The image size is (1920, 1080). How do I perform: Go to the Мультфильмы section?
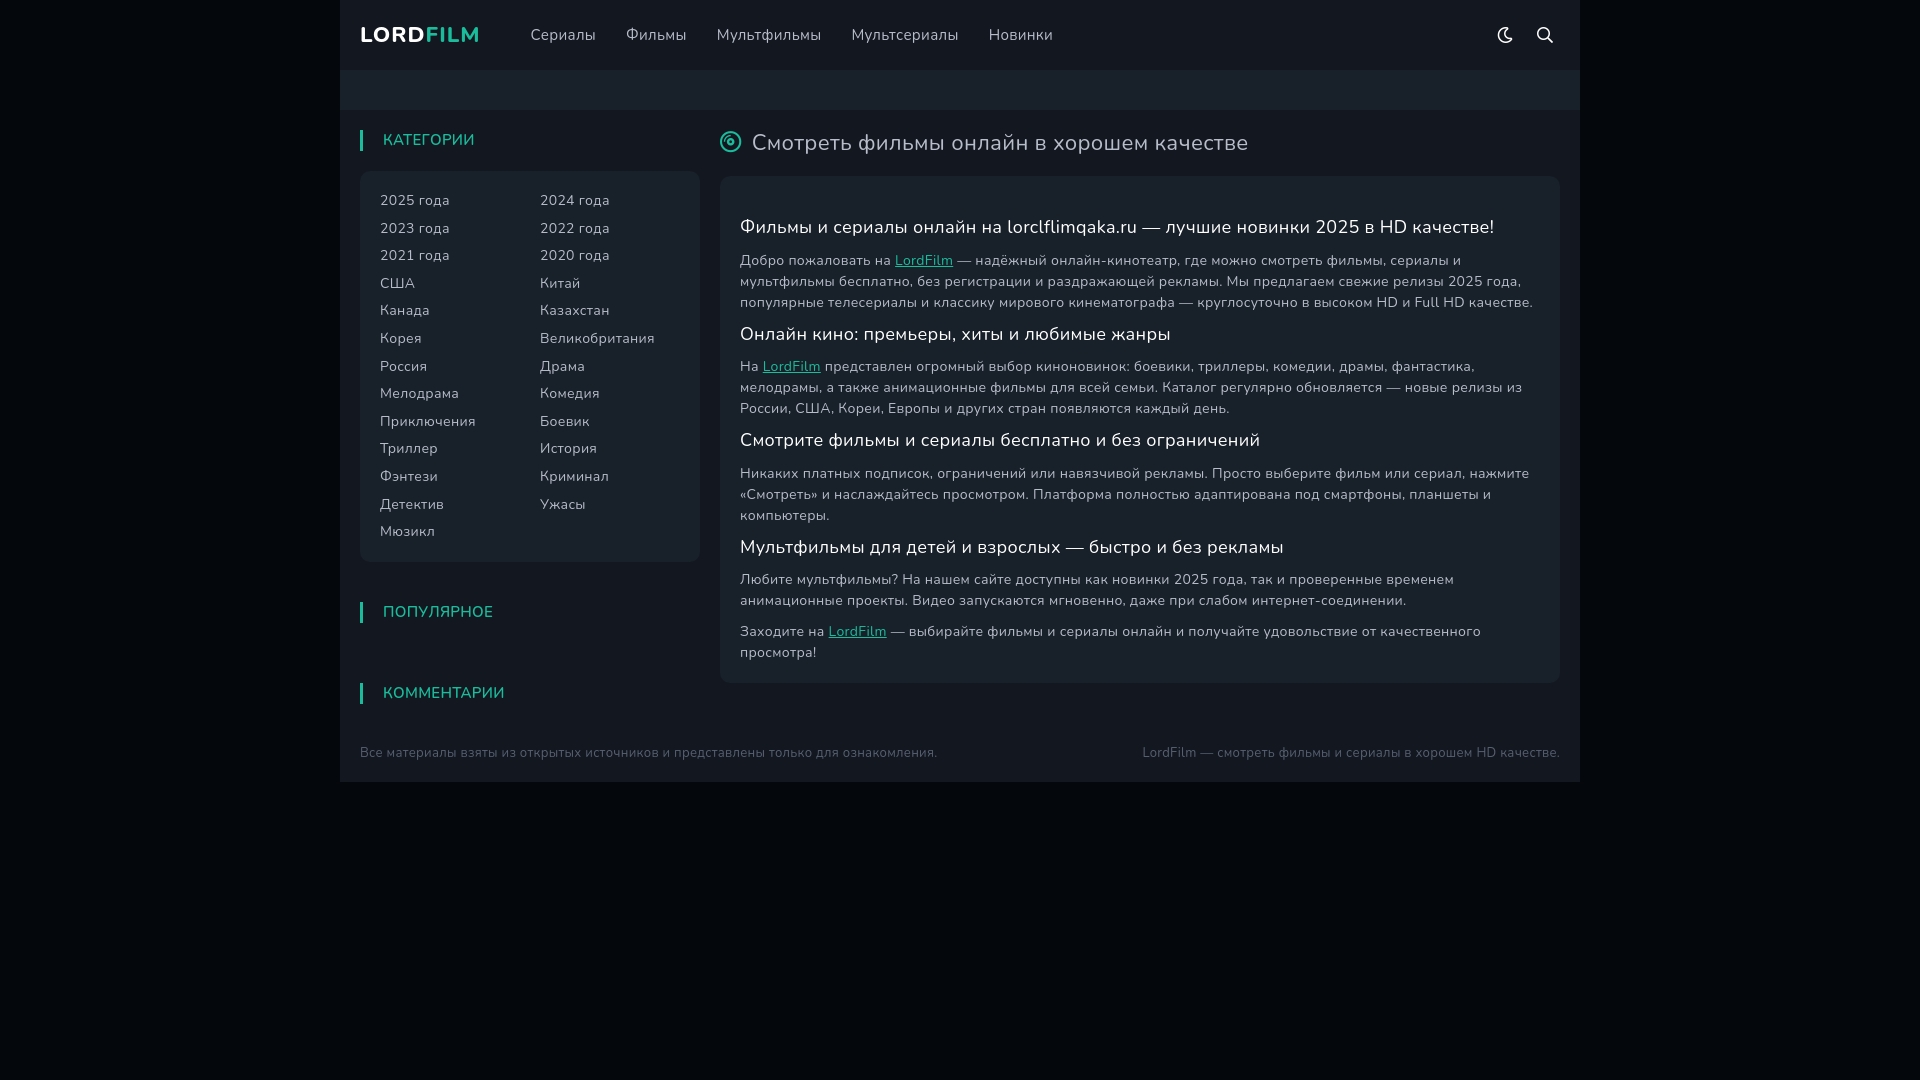click(x=768, y=35)
